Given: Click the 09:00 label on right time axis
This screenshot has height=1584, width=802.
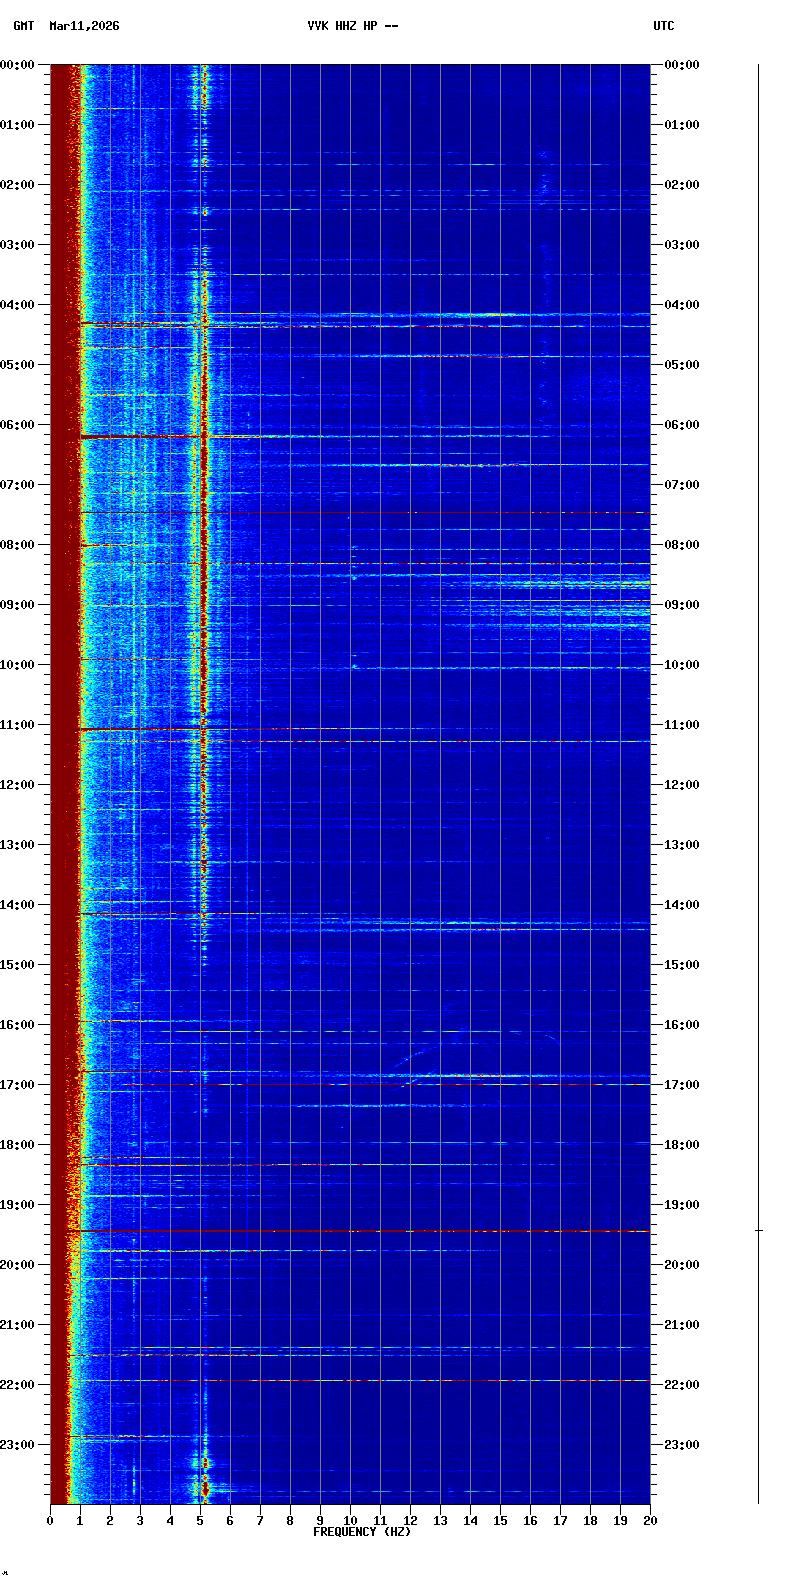Looking at the screenshot, I should click(682, 605).
